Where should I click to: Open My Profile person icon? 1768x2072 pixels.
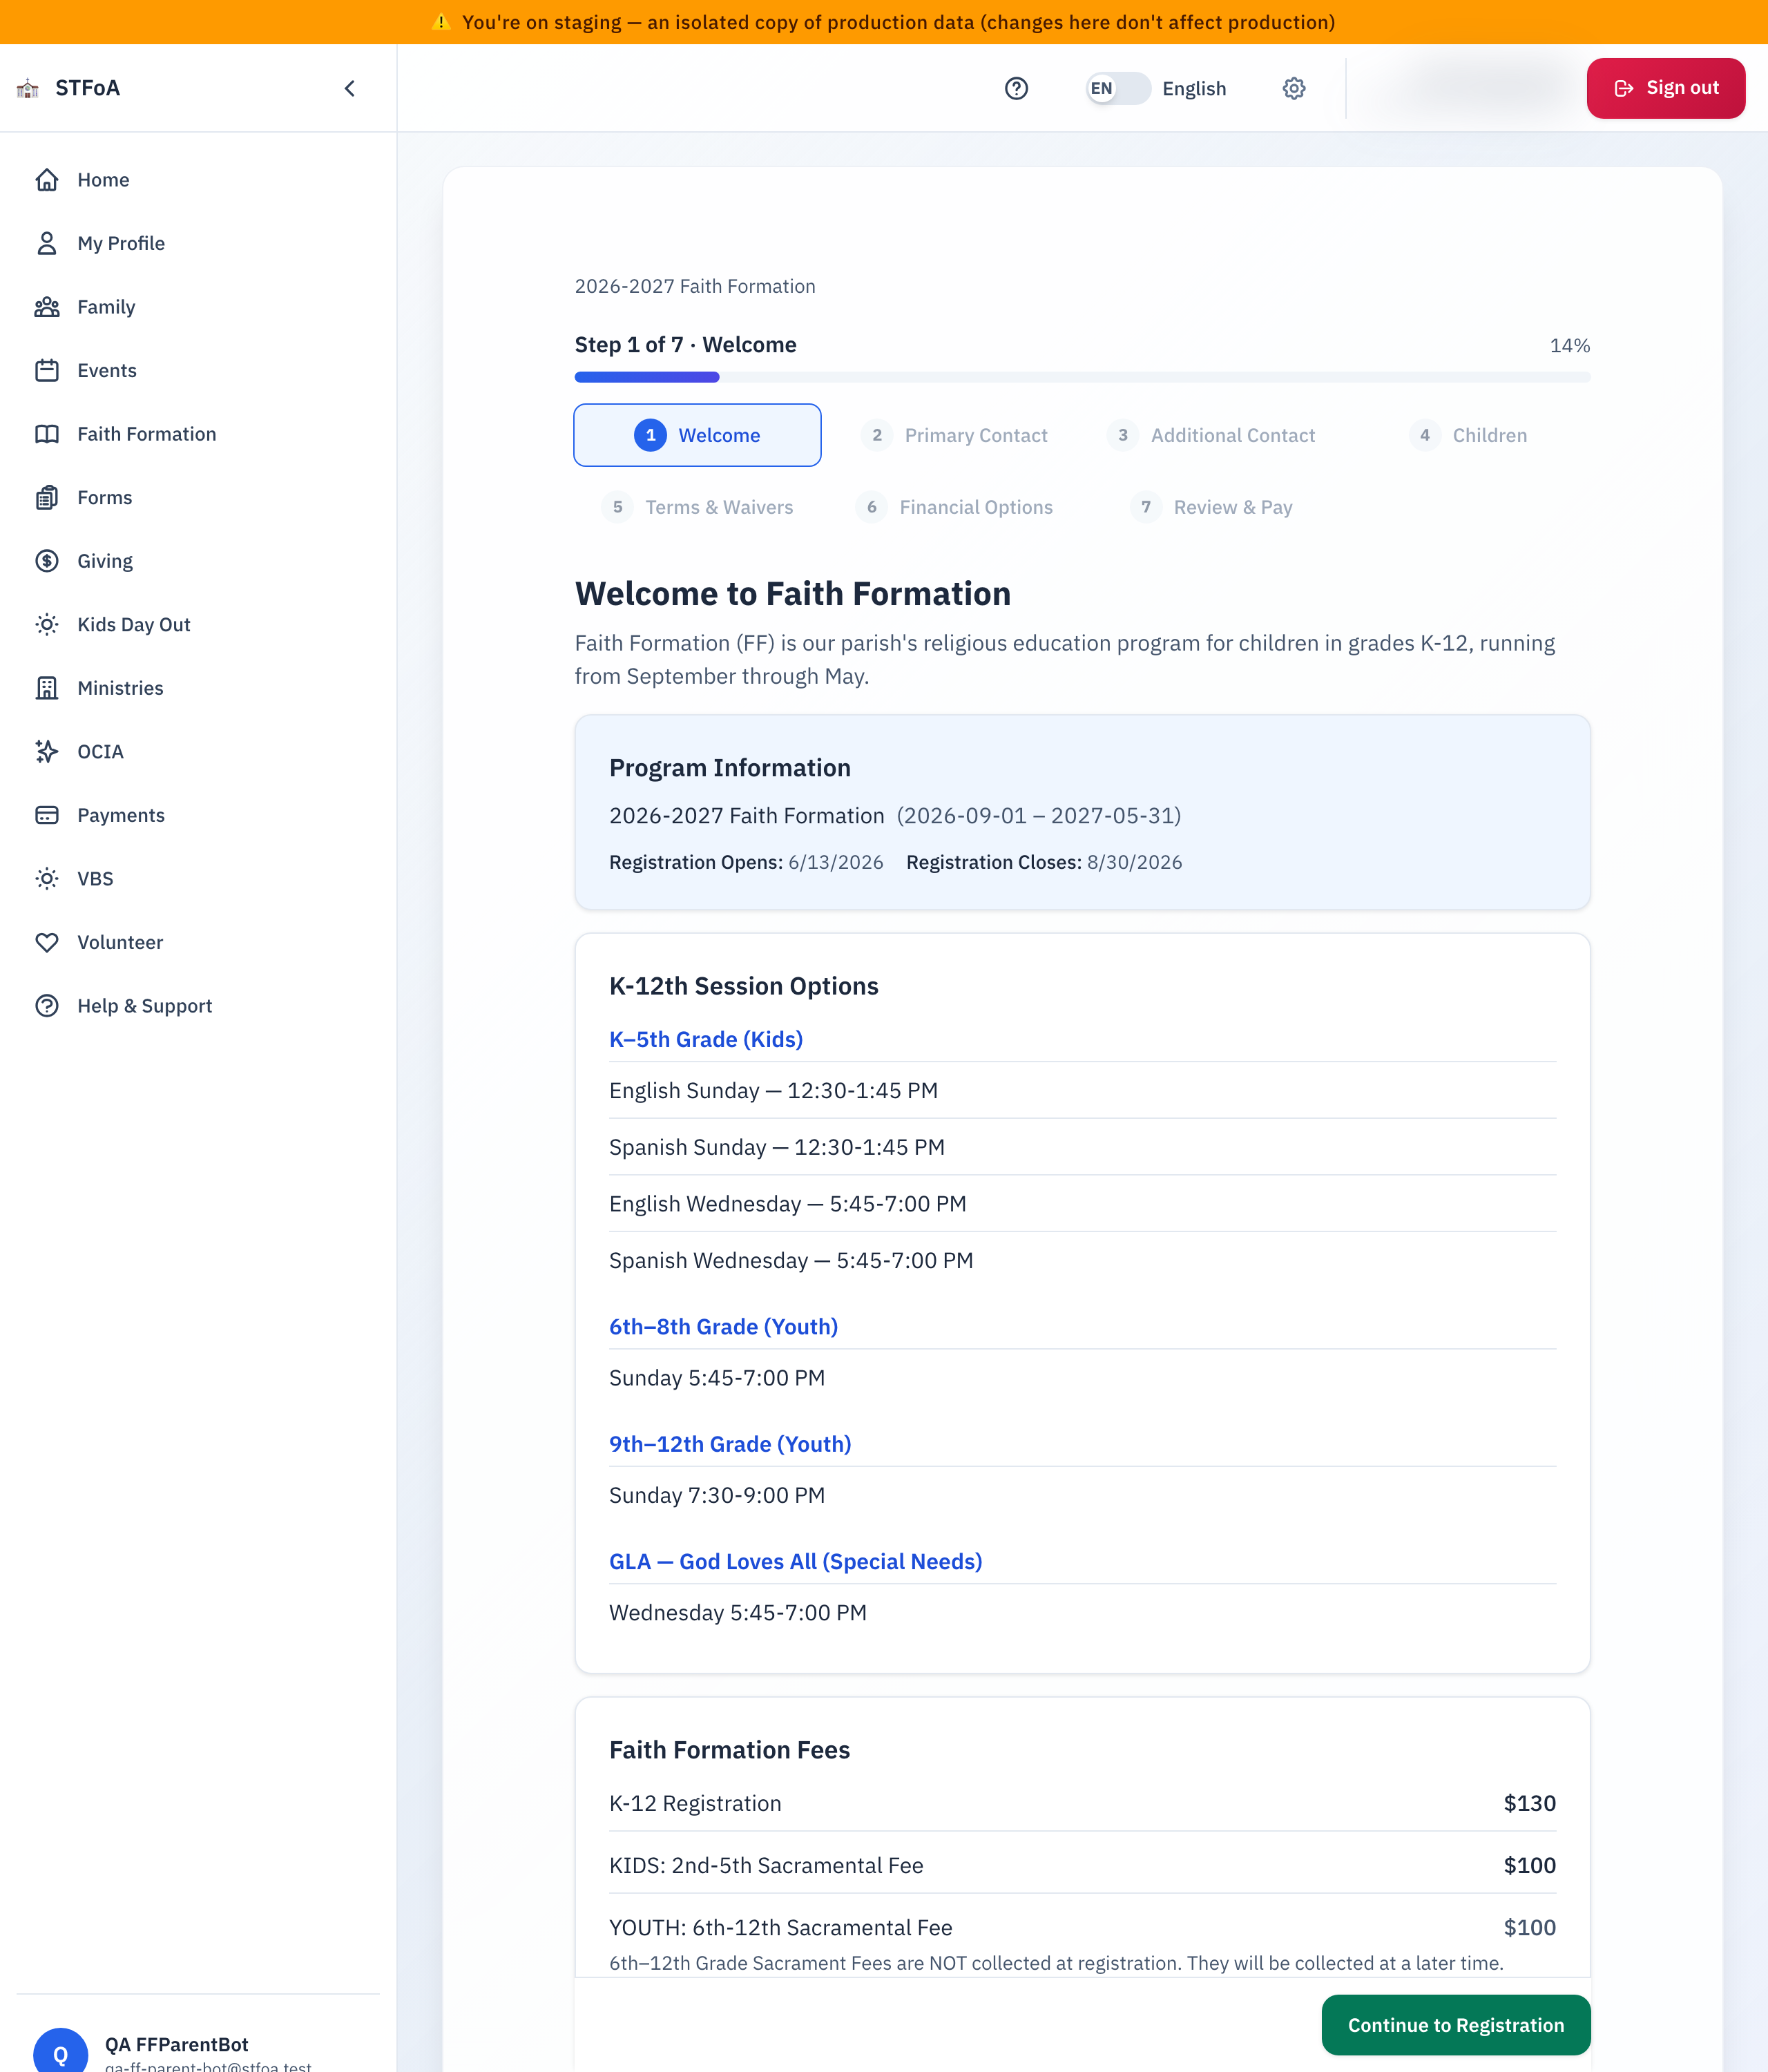pos(47,243)
